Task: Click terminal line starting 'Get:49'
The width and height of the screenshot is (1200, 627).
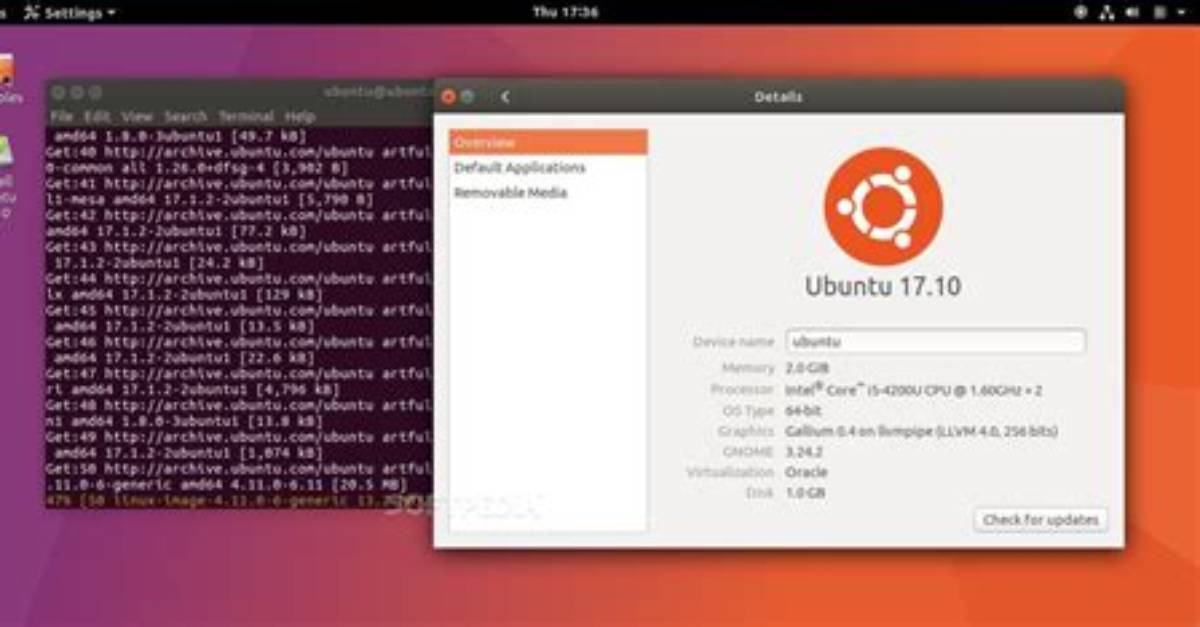Action: 239,437
